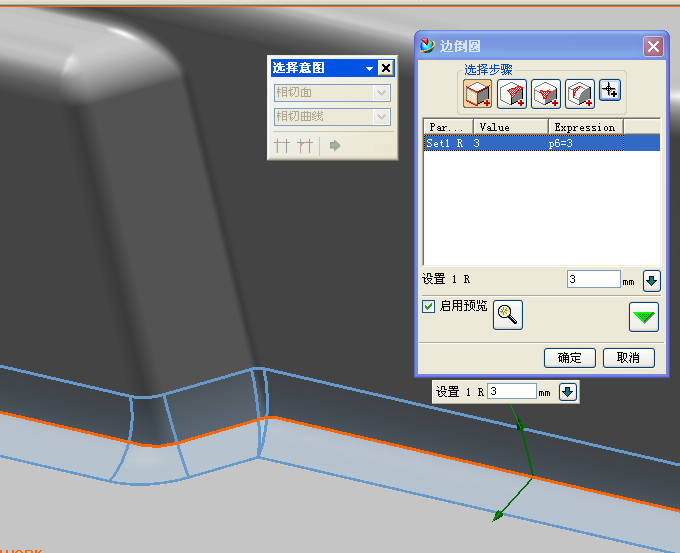
Task: Close the 选择意图 panel
Action: pos(386,68)
